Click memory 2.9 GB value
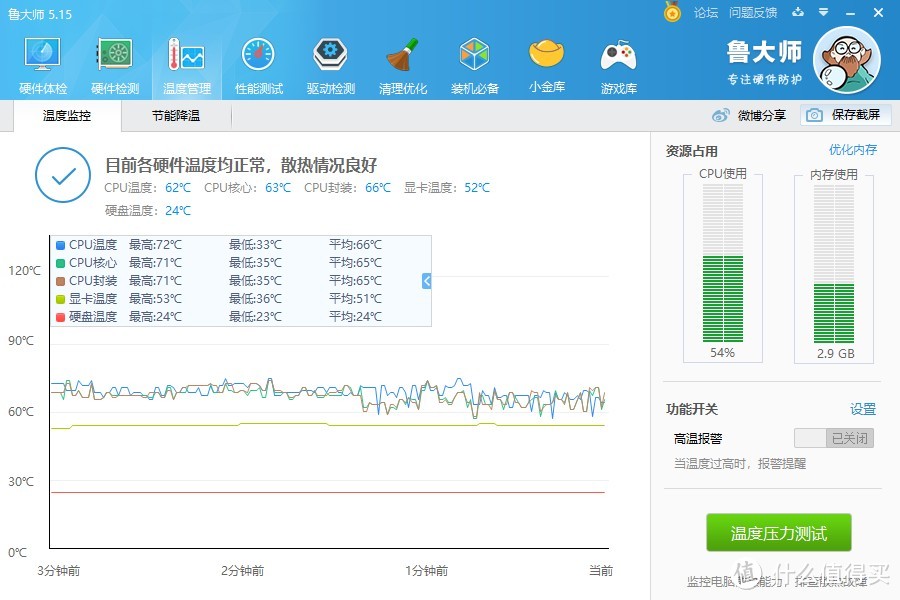The height and width of the screenshot is (600, 900). [836, 354]
